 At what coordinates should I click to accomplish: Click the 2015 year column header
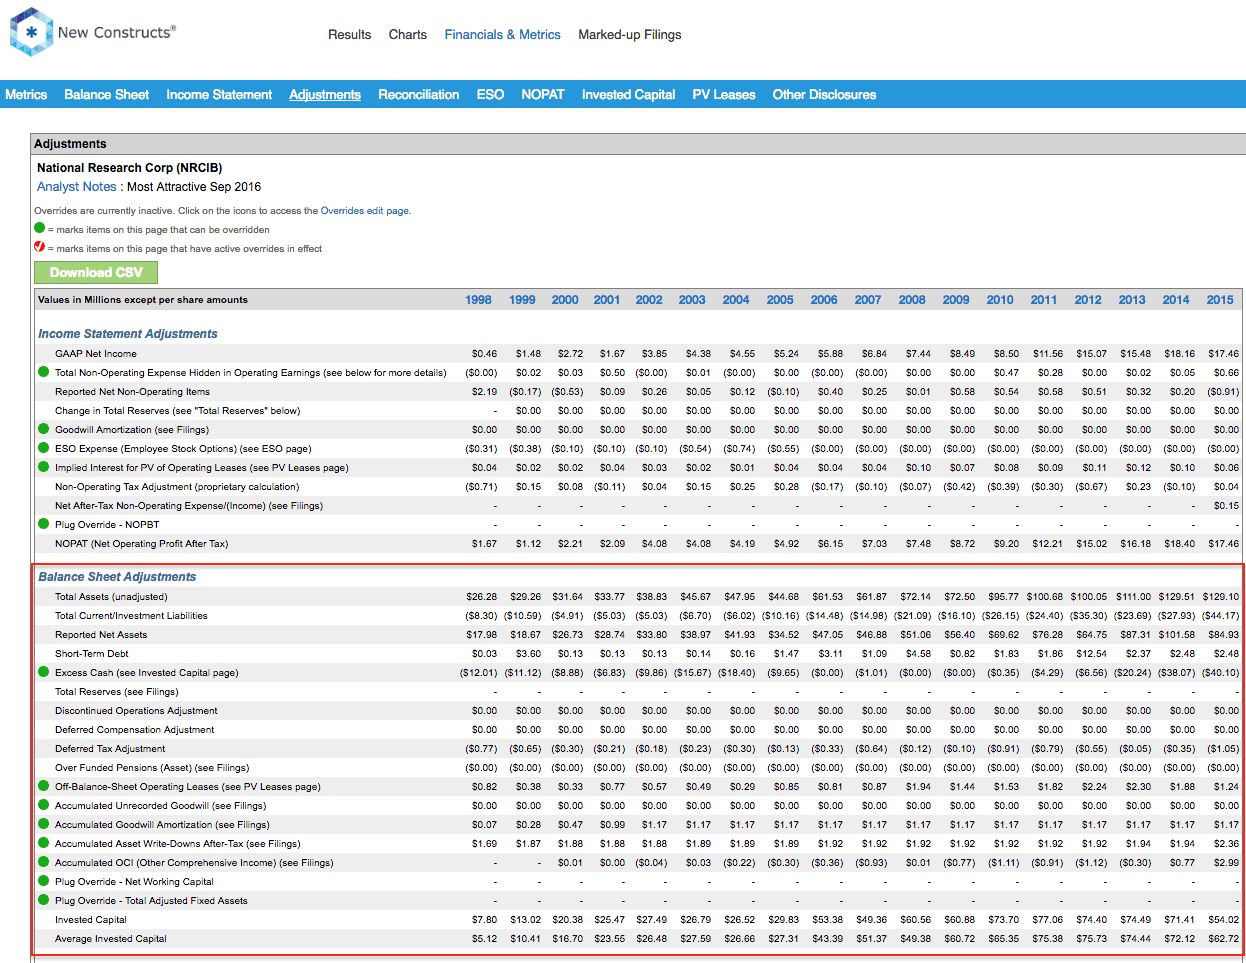(x=1220, y=299)
